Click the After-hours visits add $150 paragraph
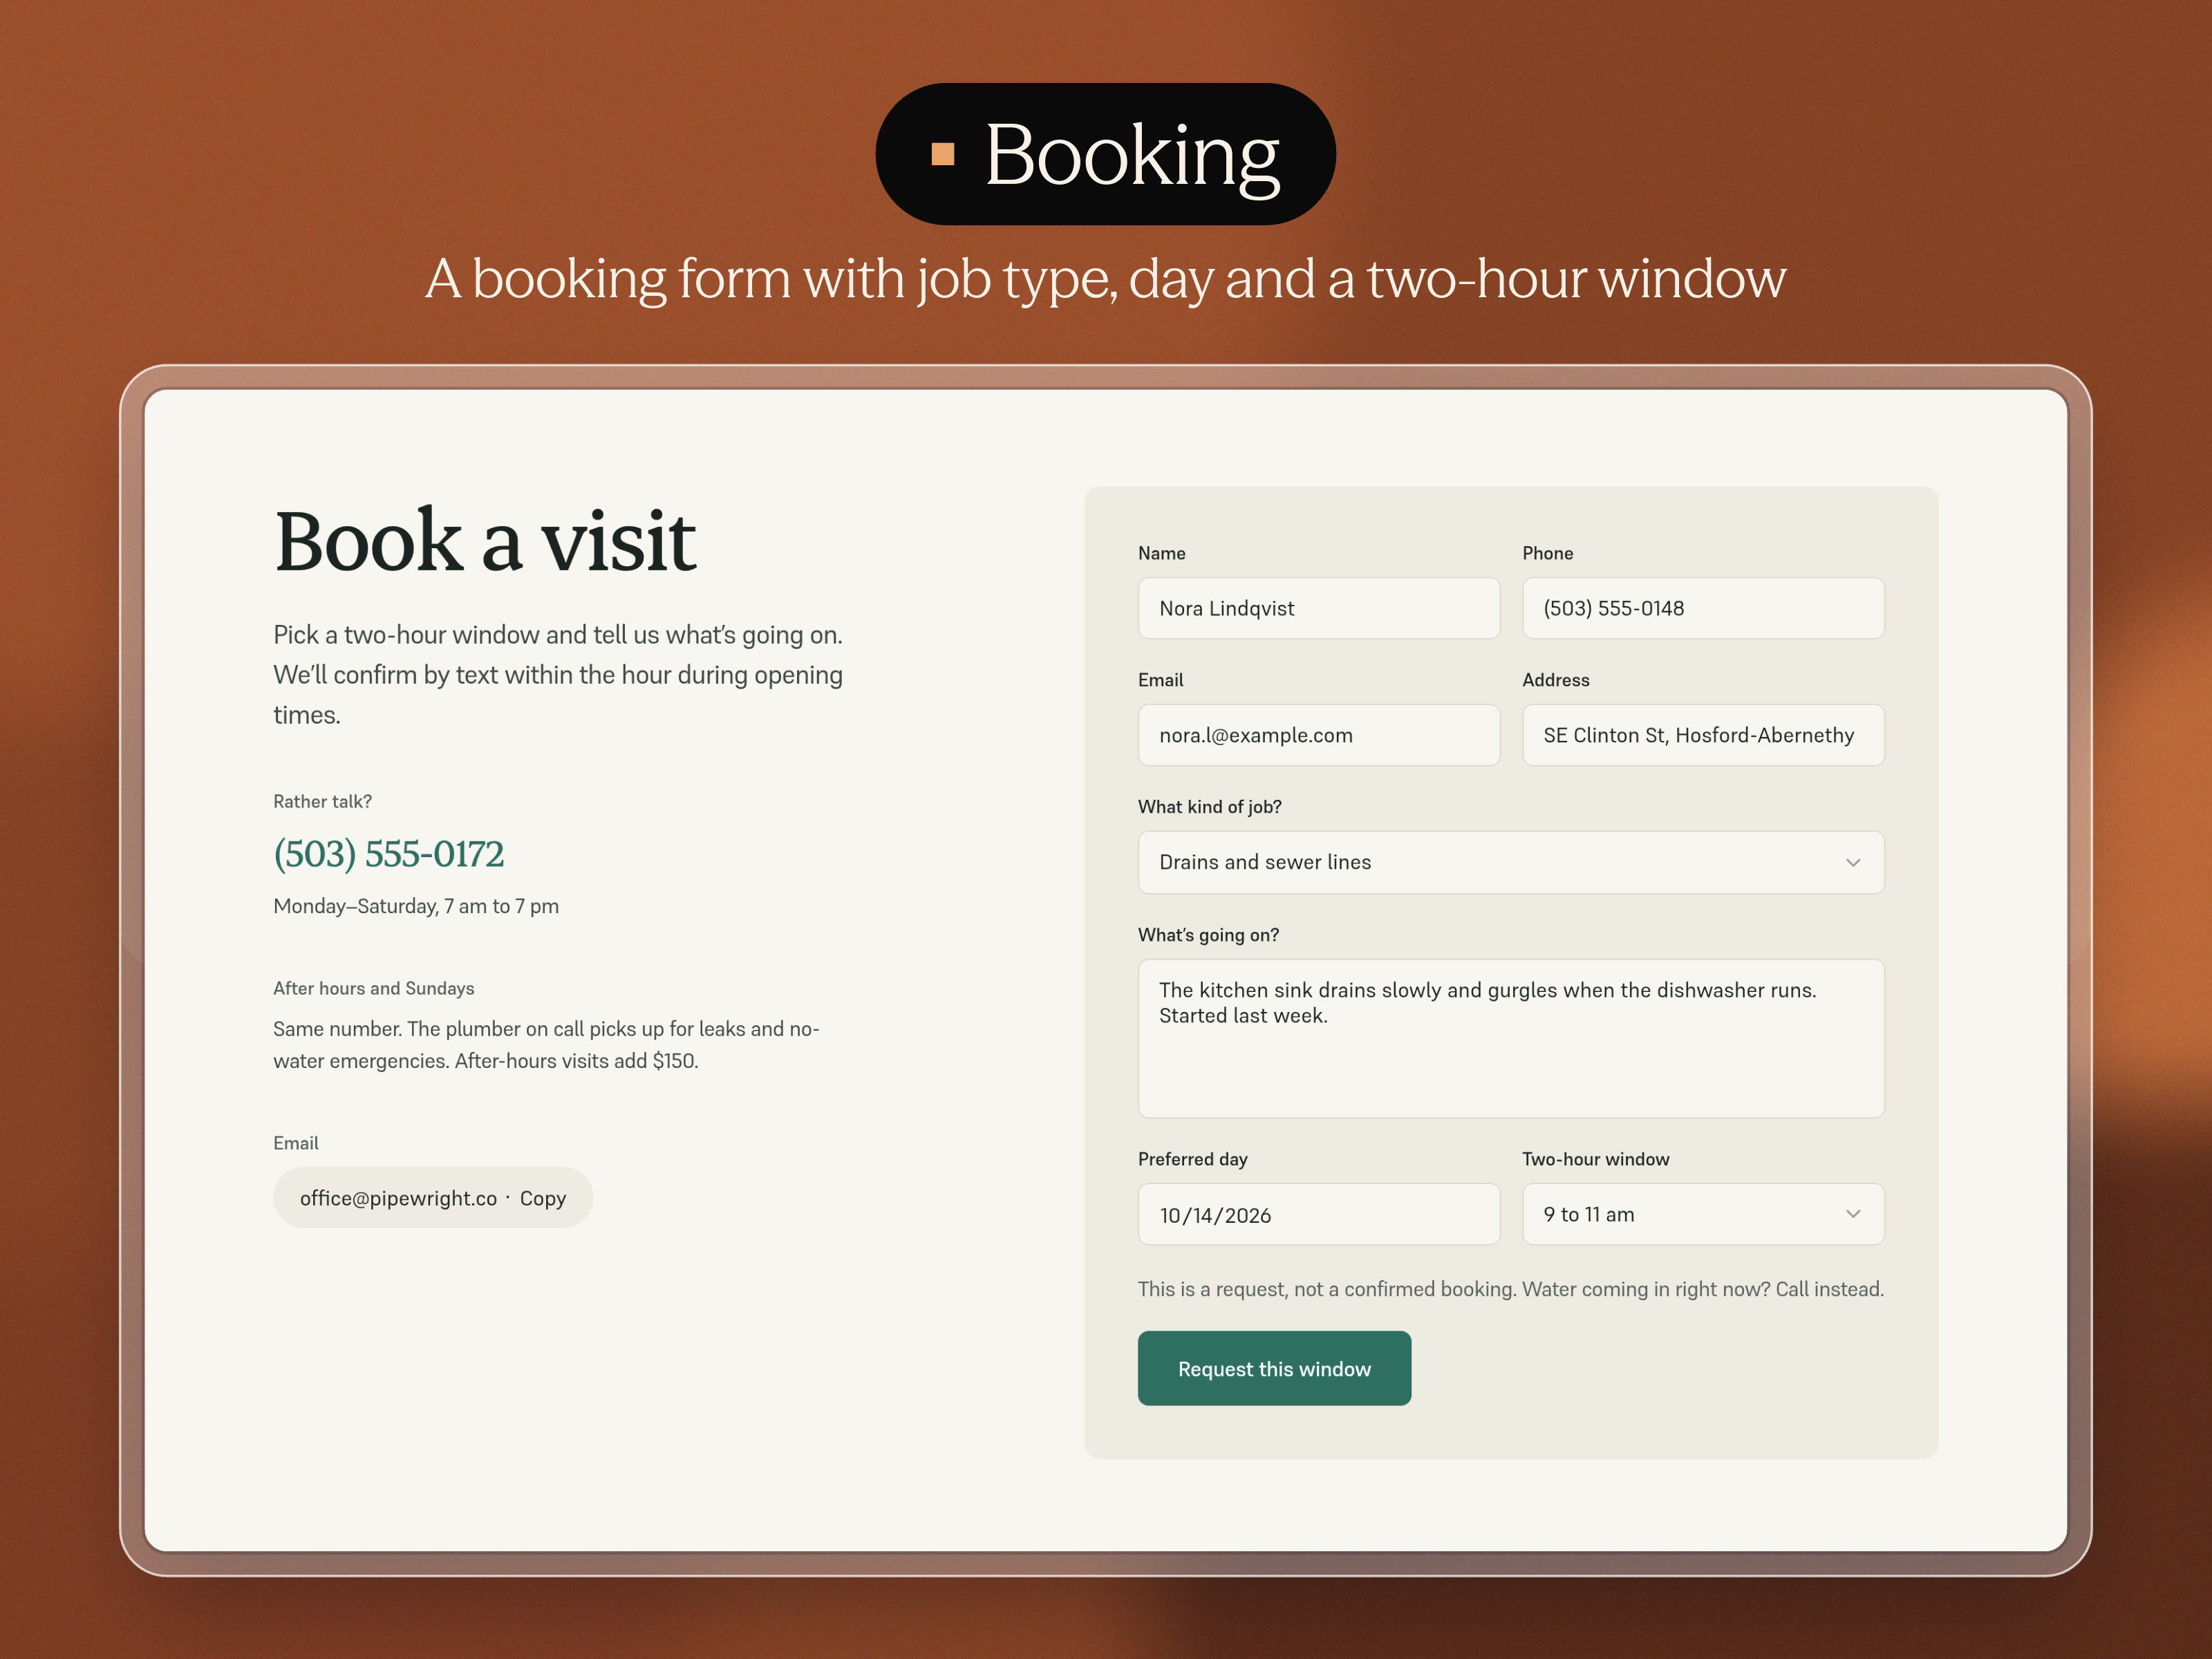The height and width of the screenshot is (1659, 2212). (547, 1045)
